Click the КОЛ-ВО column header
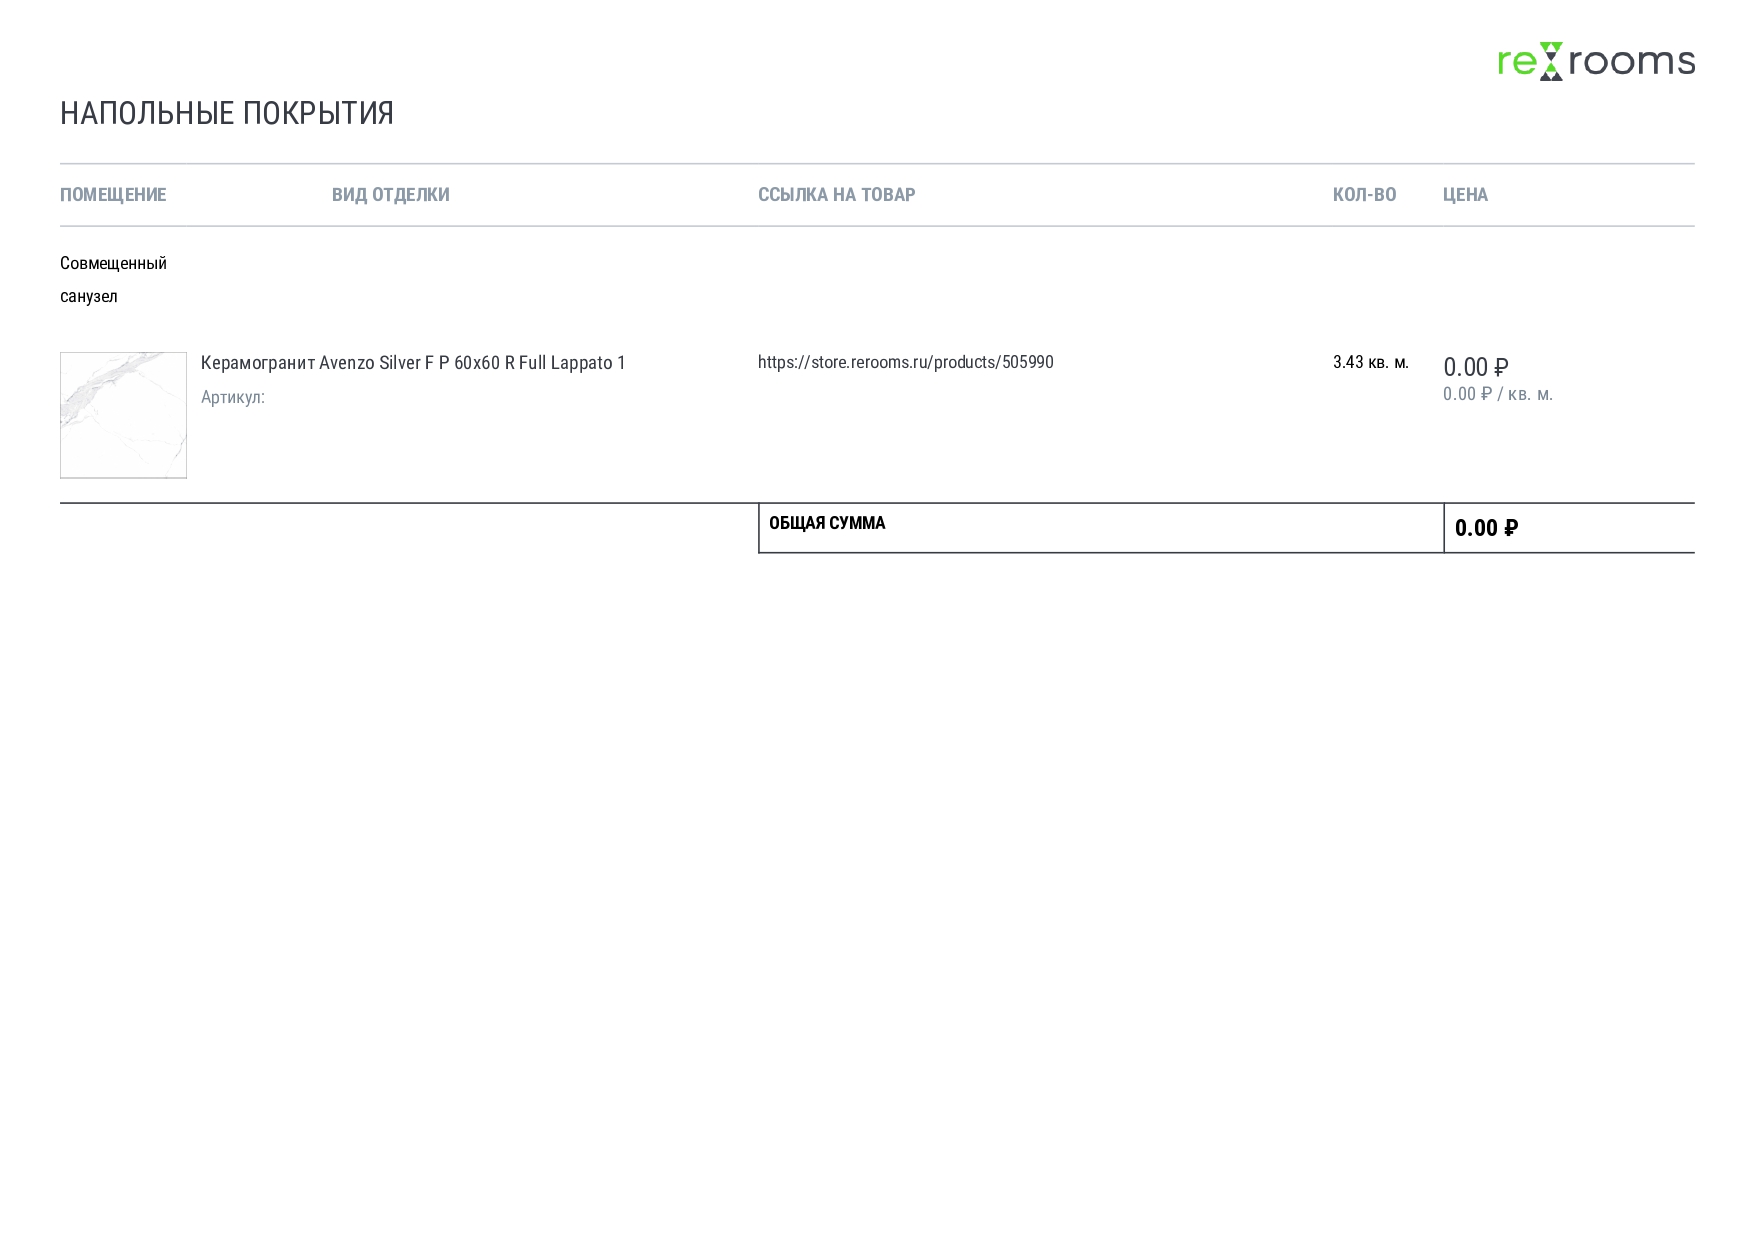1755x1240 pixels. [x=1364, y=195]
